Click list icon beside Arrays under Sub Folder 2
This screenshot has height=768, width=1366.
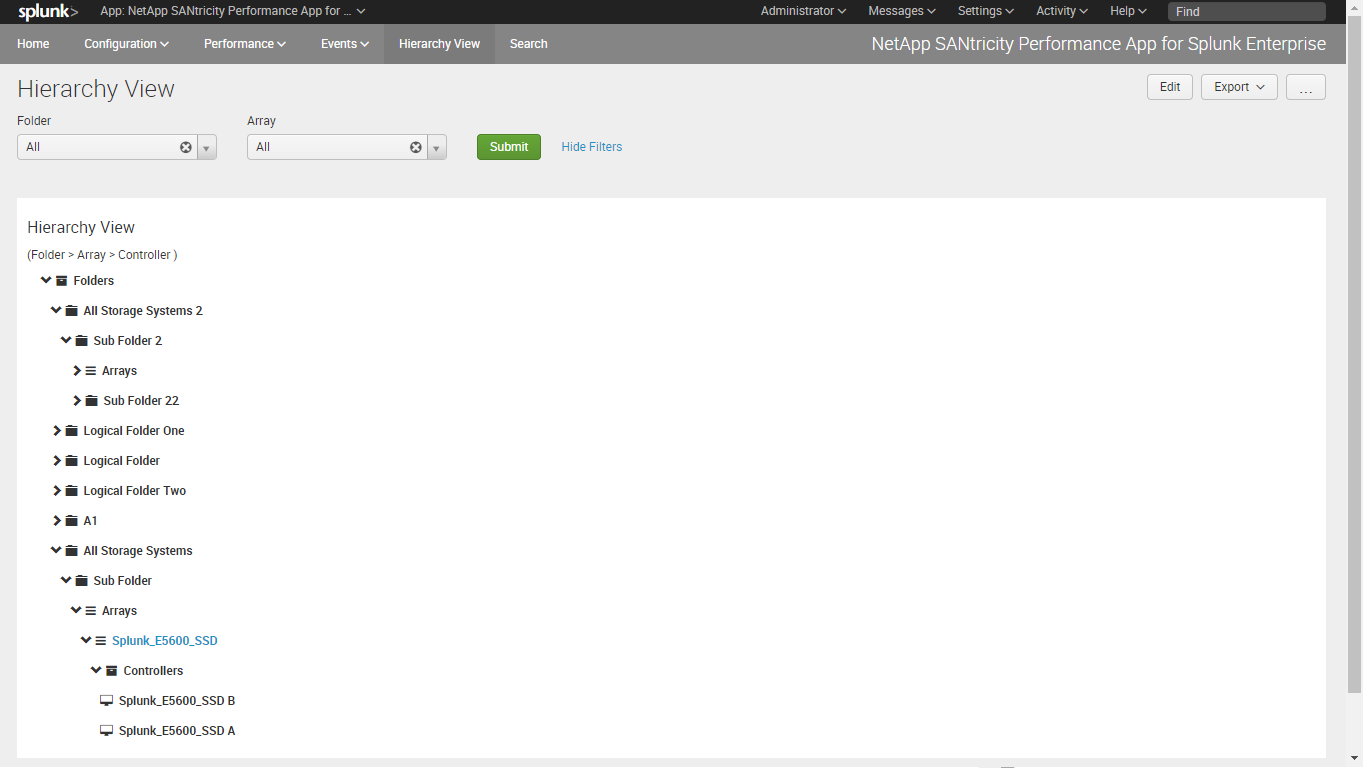91,371
